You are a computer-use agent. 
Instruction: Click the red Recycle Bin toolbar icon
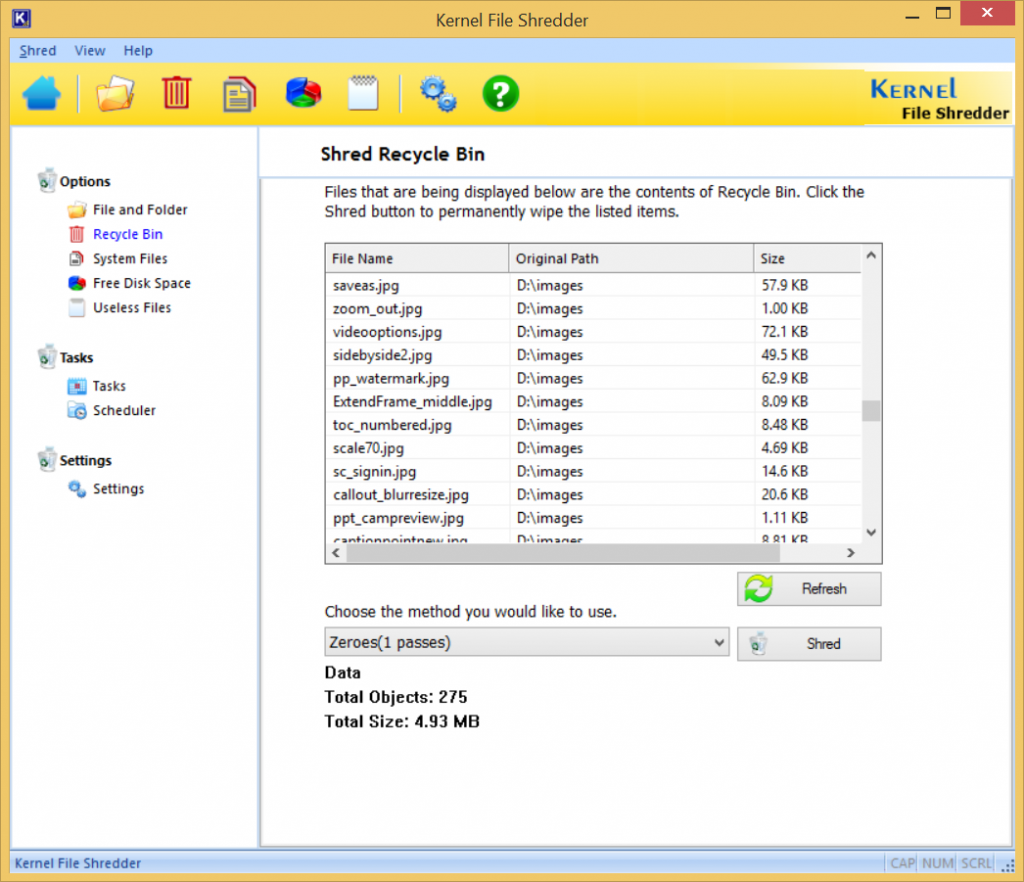(176, 94)
